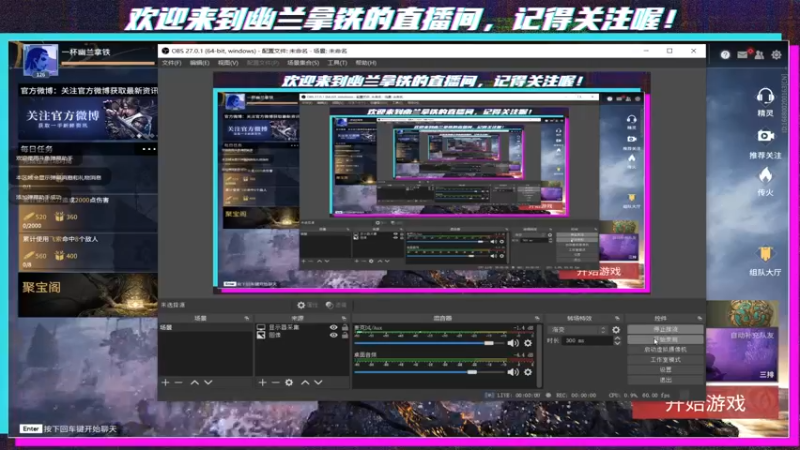Viewport: 800px width, 450px height.
Task: Click the 启动虚拟摄像机 button
Action: [665, 349]
